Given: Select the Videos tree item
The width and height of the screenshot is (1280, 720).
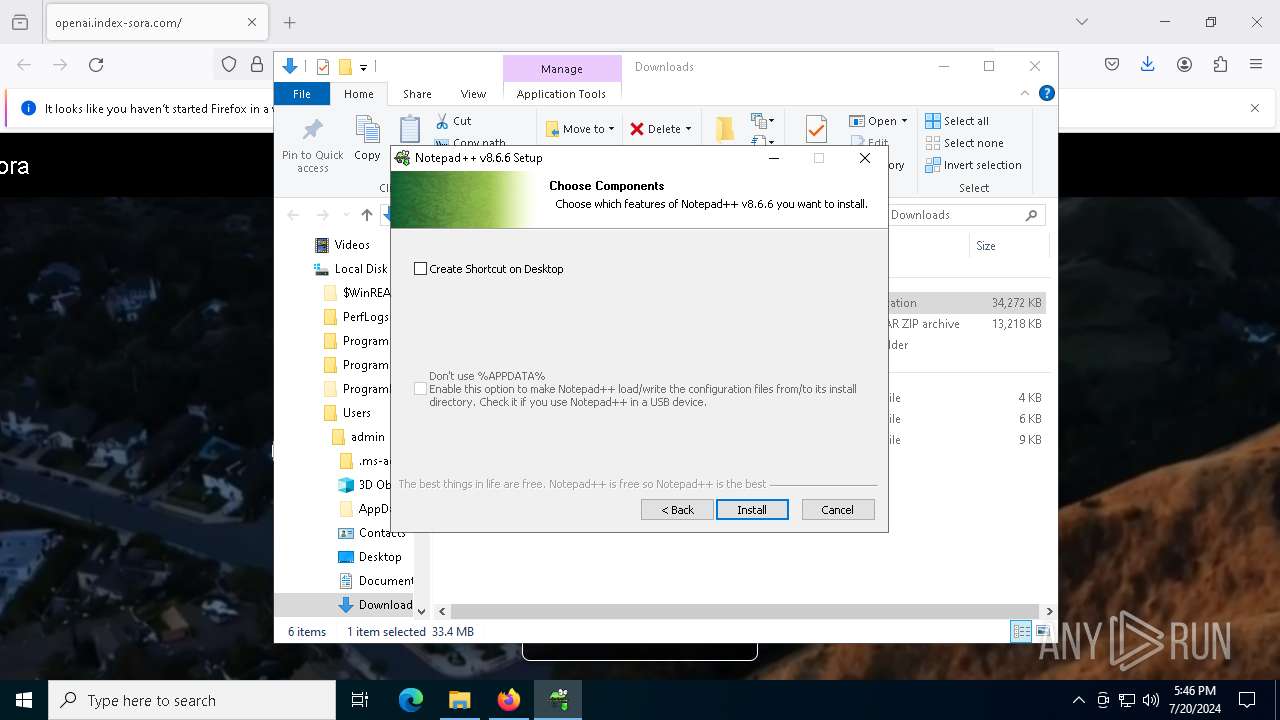Looking at the screenshot, I should coord(342,245).
